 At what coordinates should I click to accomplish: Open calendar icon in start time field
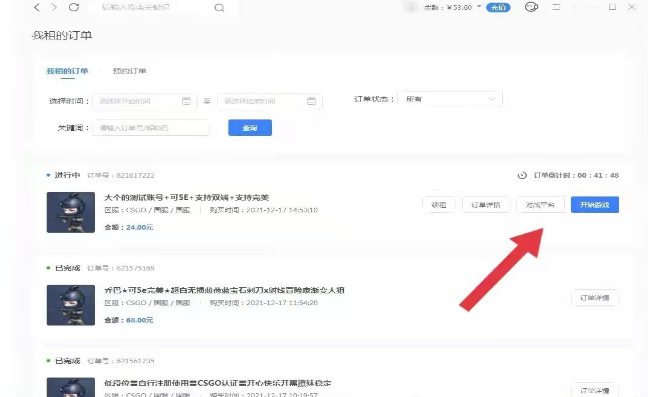(x=186, y=101)
